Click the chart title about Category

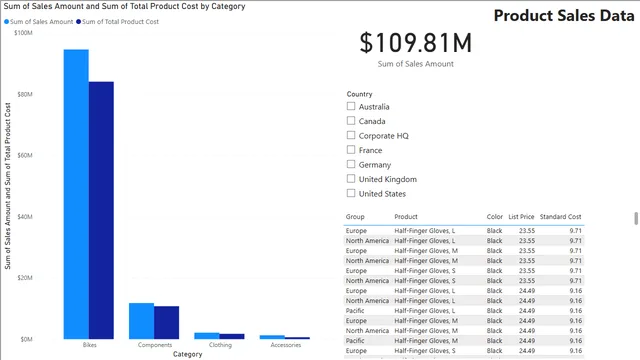point(124,7)
